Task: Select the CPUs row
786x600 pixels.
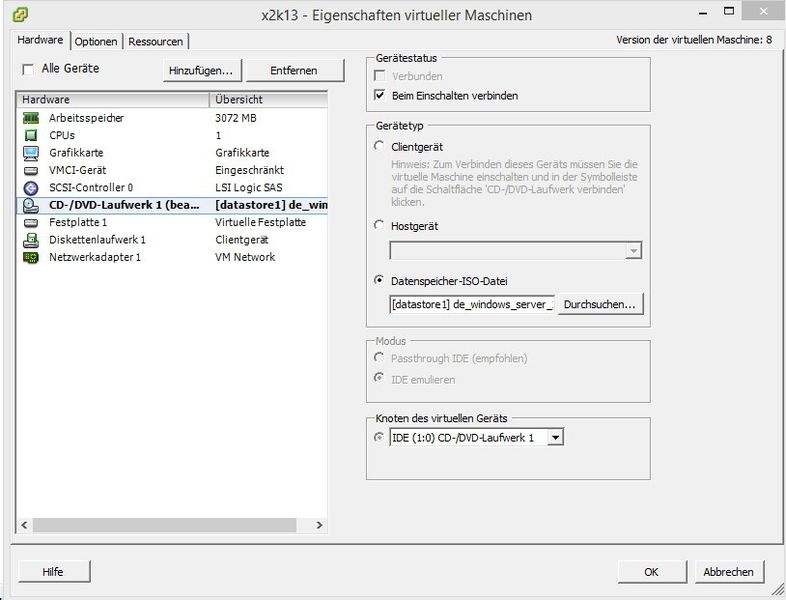Action: point(172,135)
